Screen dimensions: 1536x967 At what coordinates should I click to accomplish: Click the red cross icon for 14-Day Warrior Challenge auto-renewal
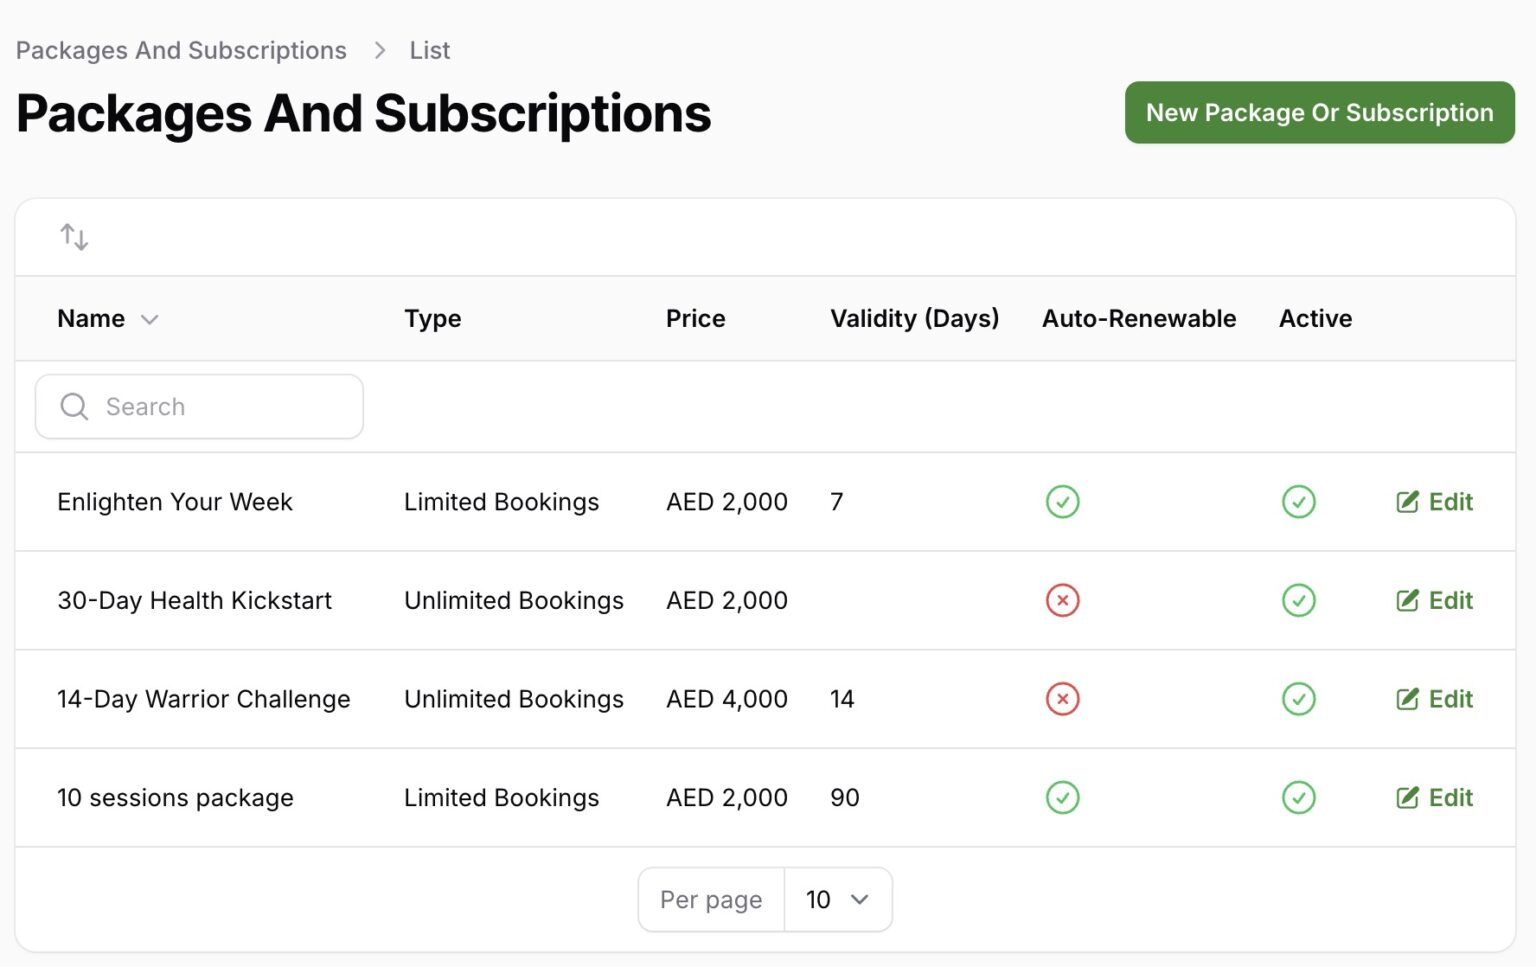click(1062, 699)
